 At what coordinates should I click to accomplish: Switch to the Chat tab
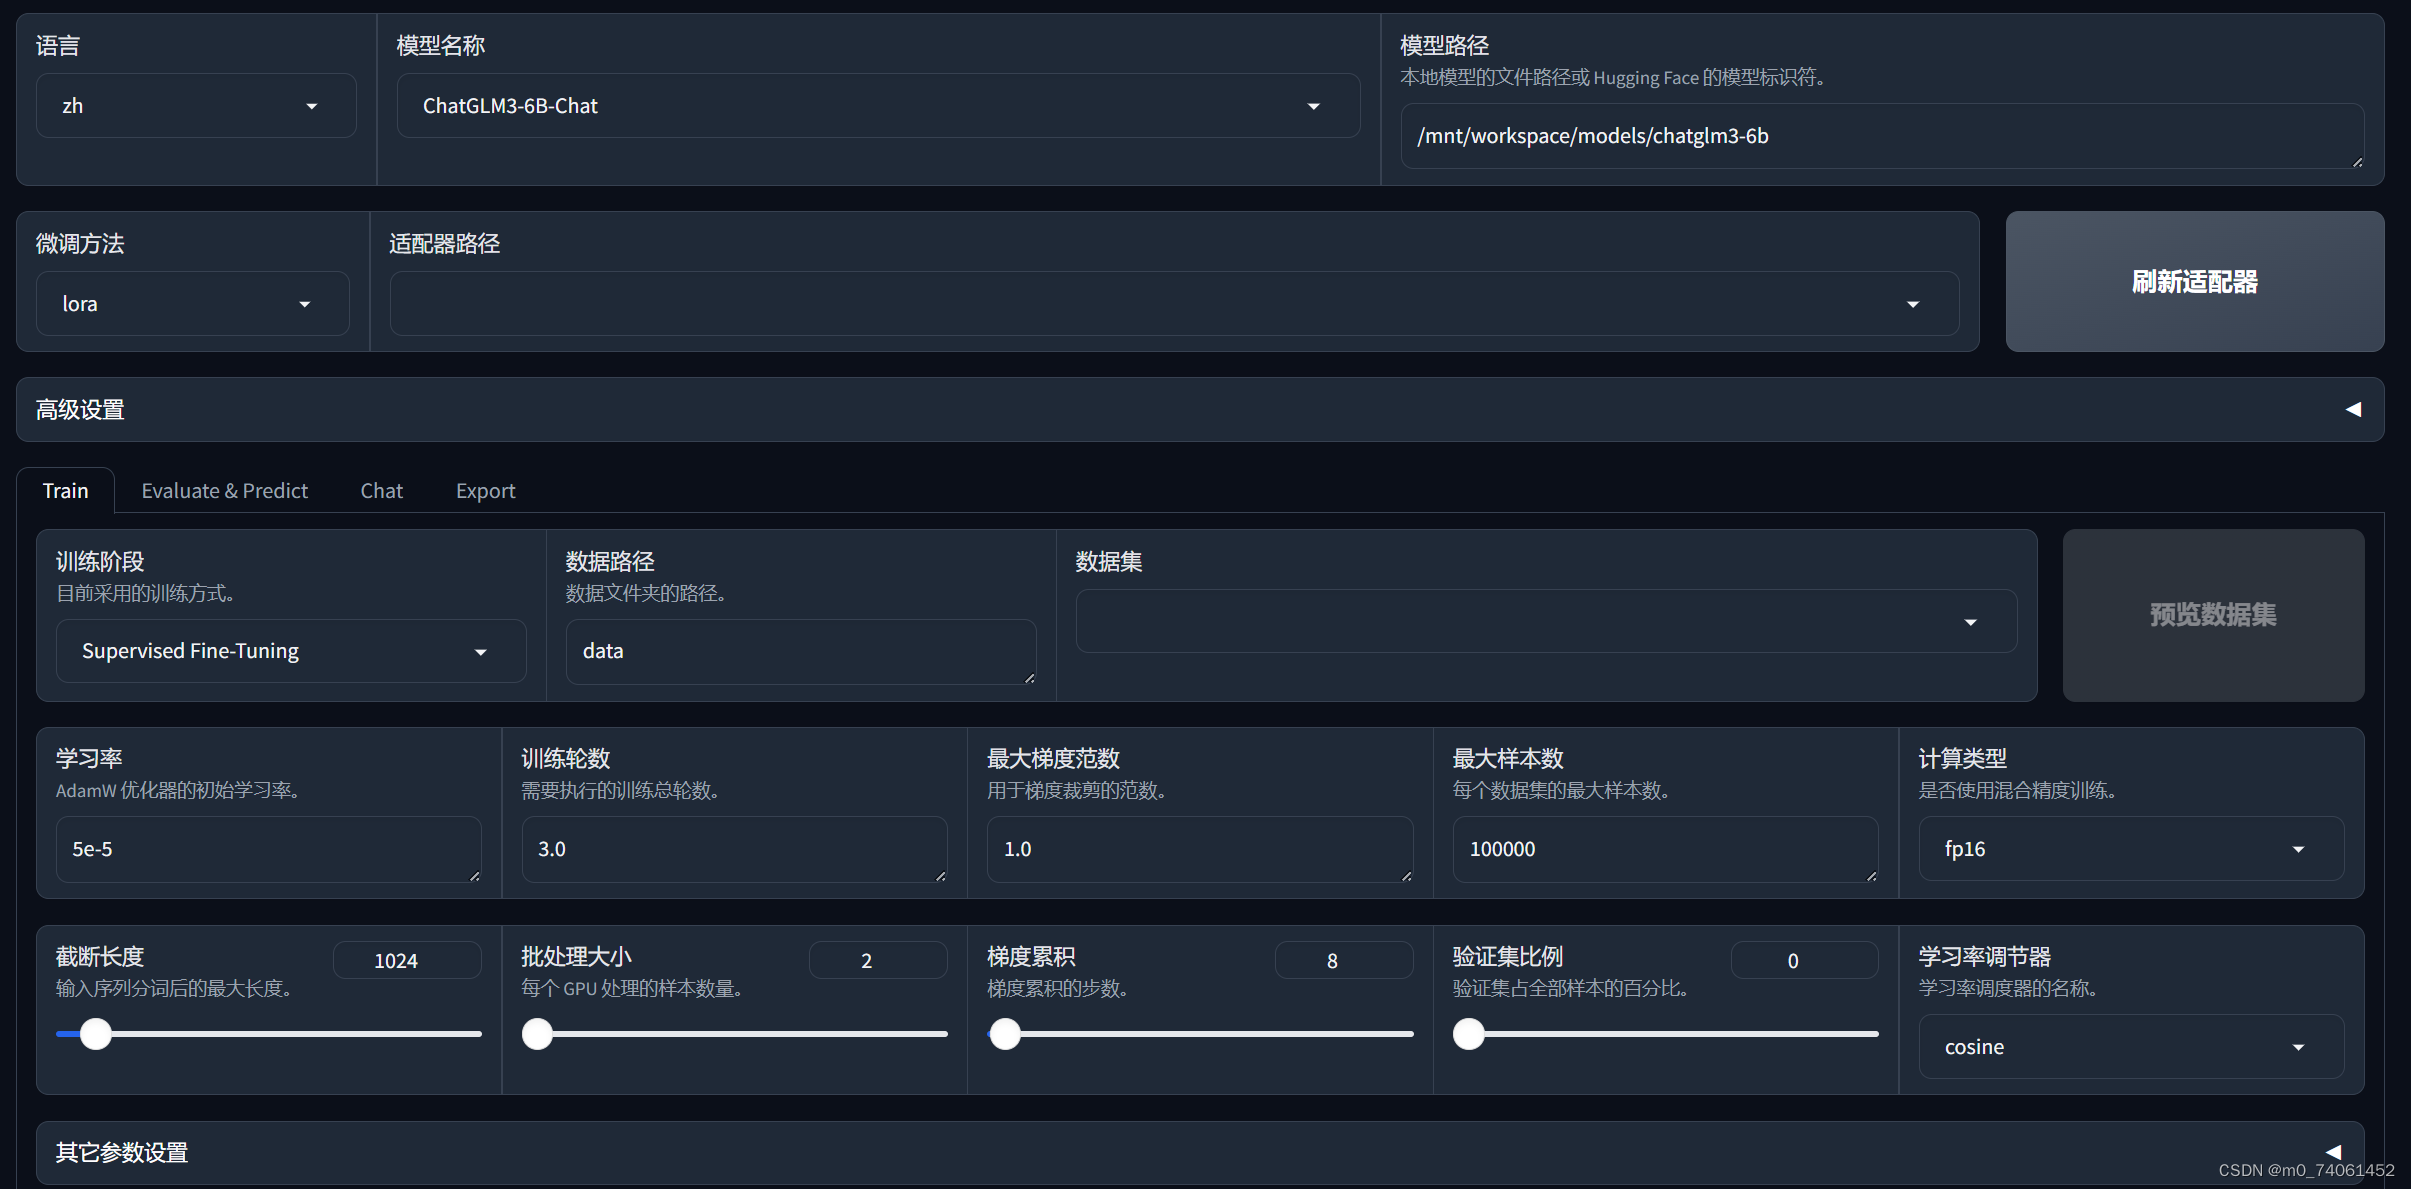381,491
